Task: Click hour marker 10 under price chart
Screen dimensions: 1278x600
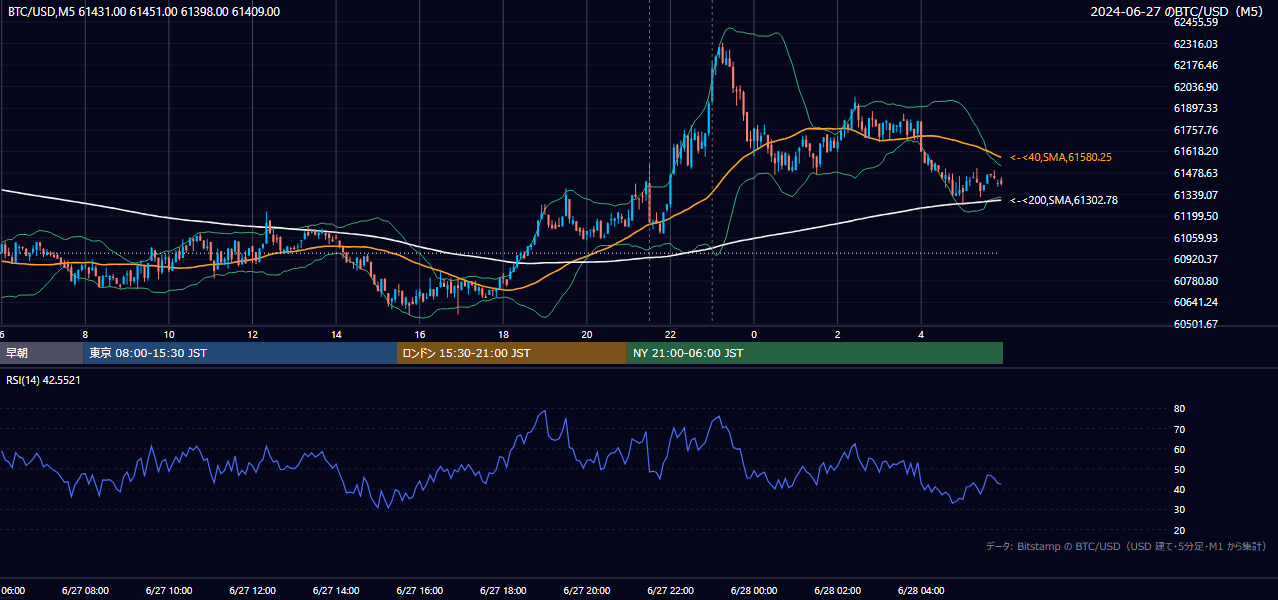Action: pos(169,334)
